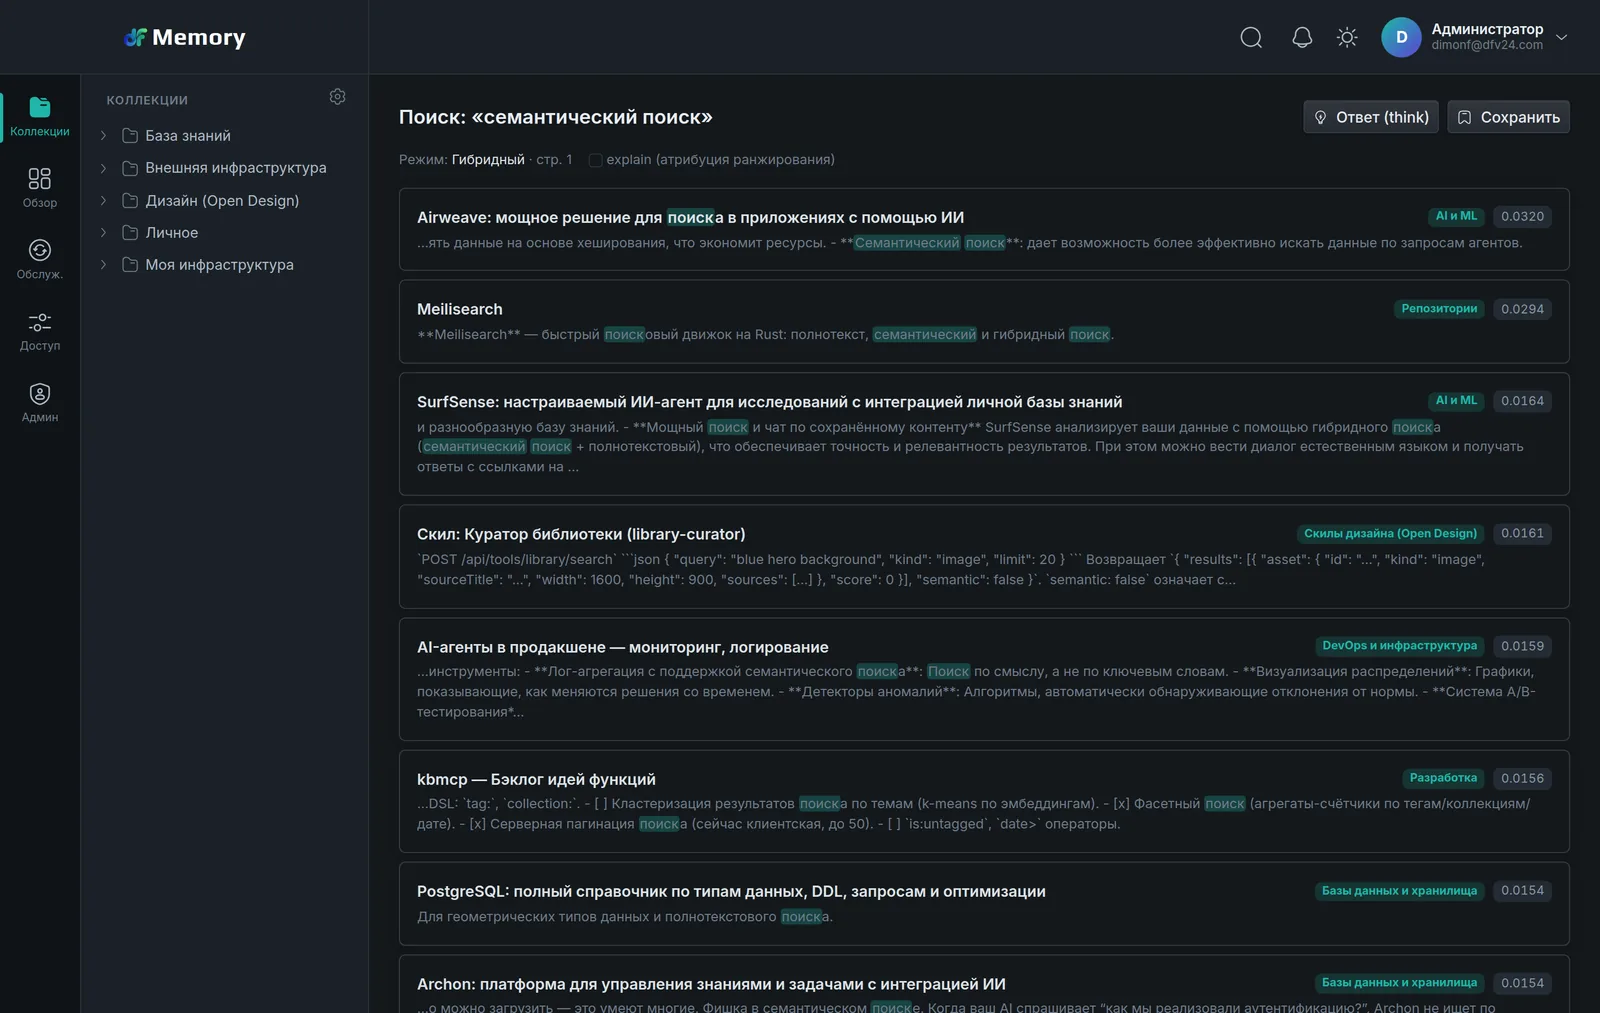Open notifications bell icon

pos(1302,37)
